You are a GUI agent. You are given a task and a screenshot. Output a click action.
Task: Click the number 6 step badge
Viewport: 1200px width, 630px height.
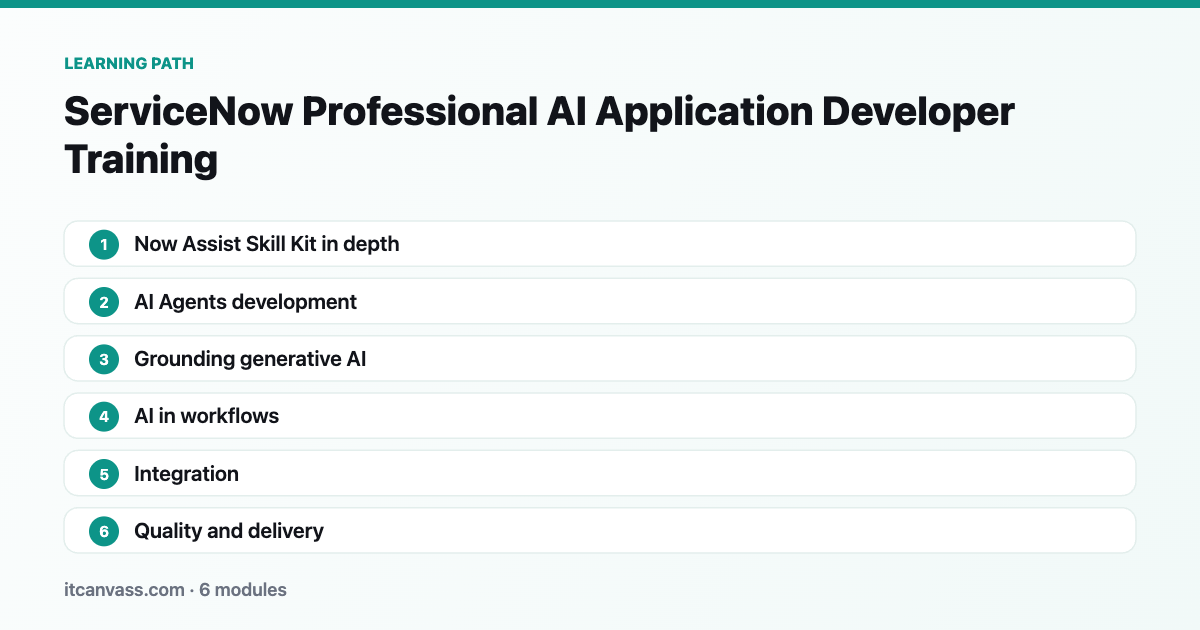[x=104, y=531]
